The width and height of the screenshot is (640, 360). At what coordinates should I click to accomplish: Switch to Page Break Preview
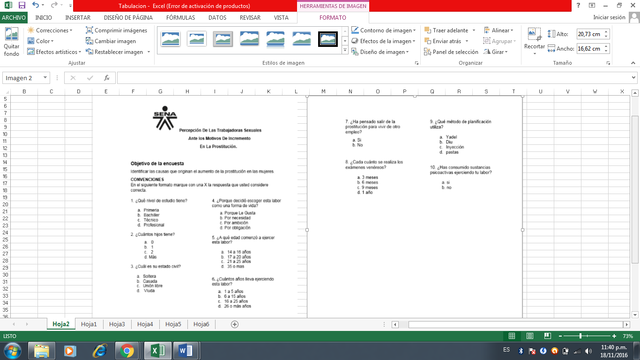point(547,336)
